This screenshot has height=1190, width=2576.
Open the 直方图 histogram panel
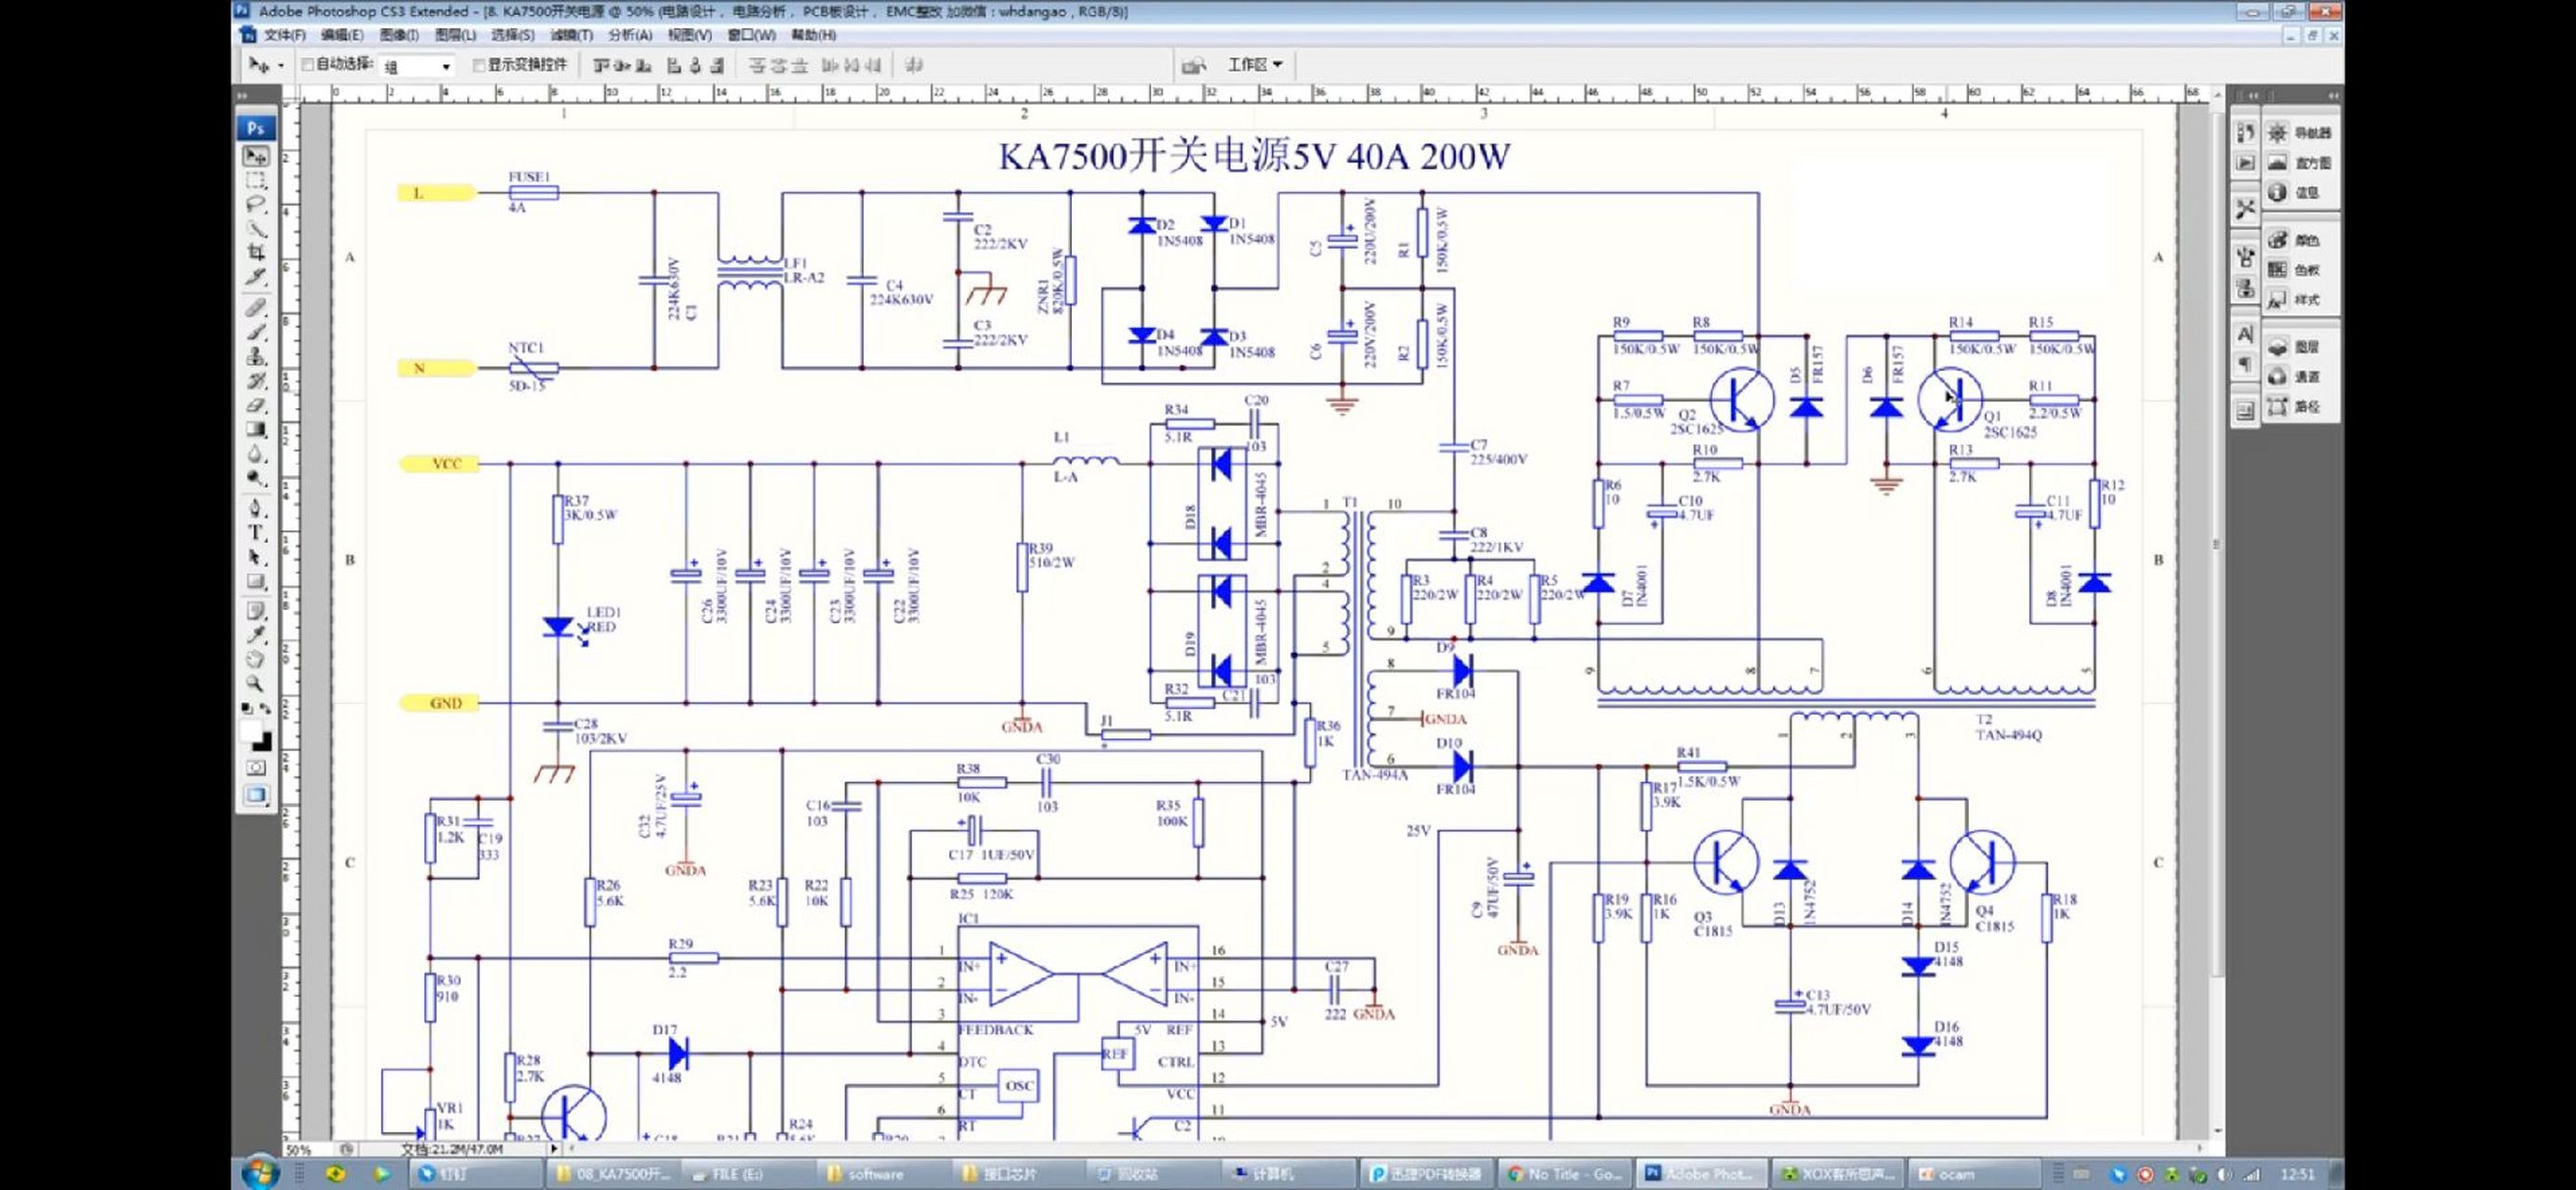pos(2300,163)
